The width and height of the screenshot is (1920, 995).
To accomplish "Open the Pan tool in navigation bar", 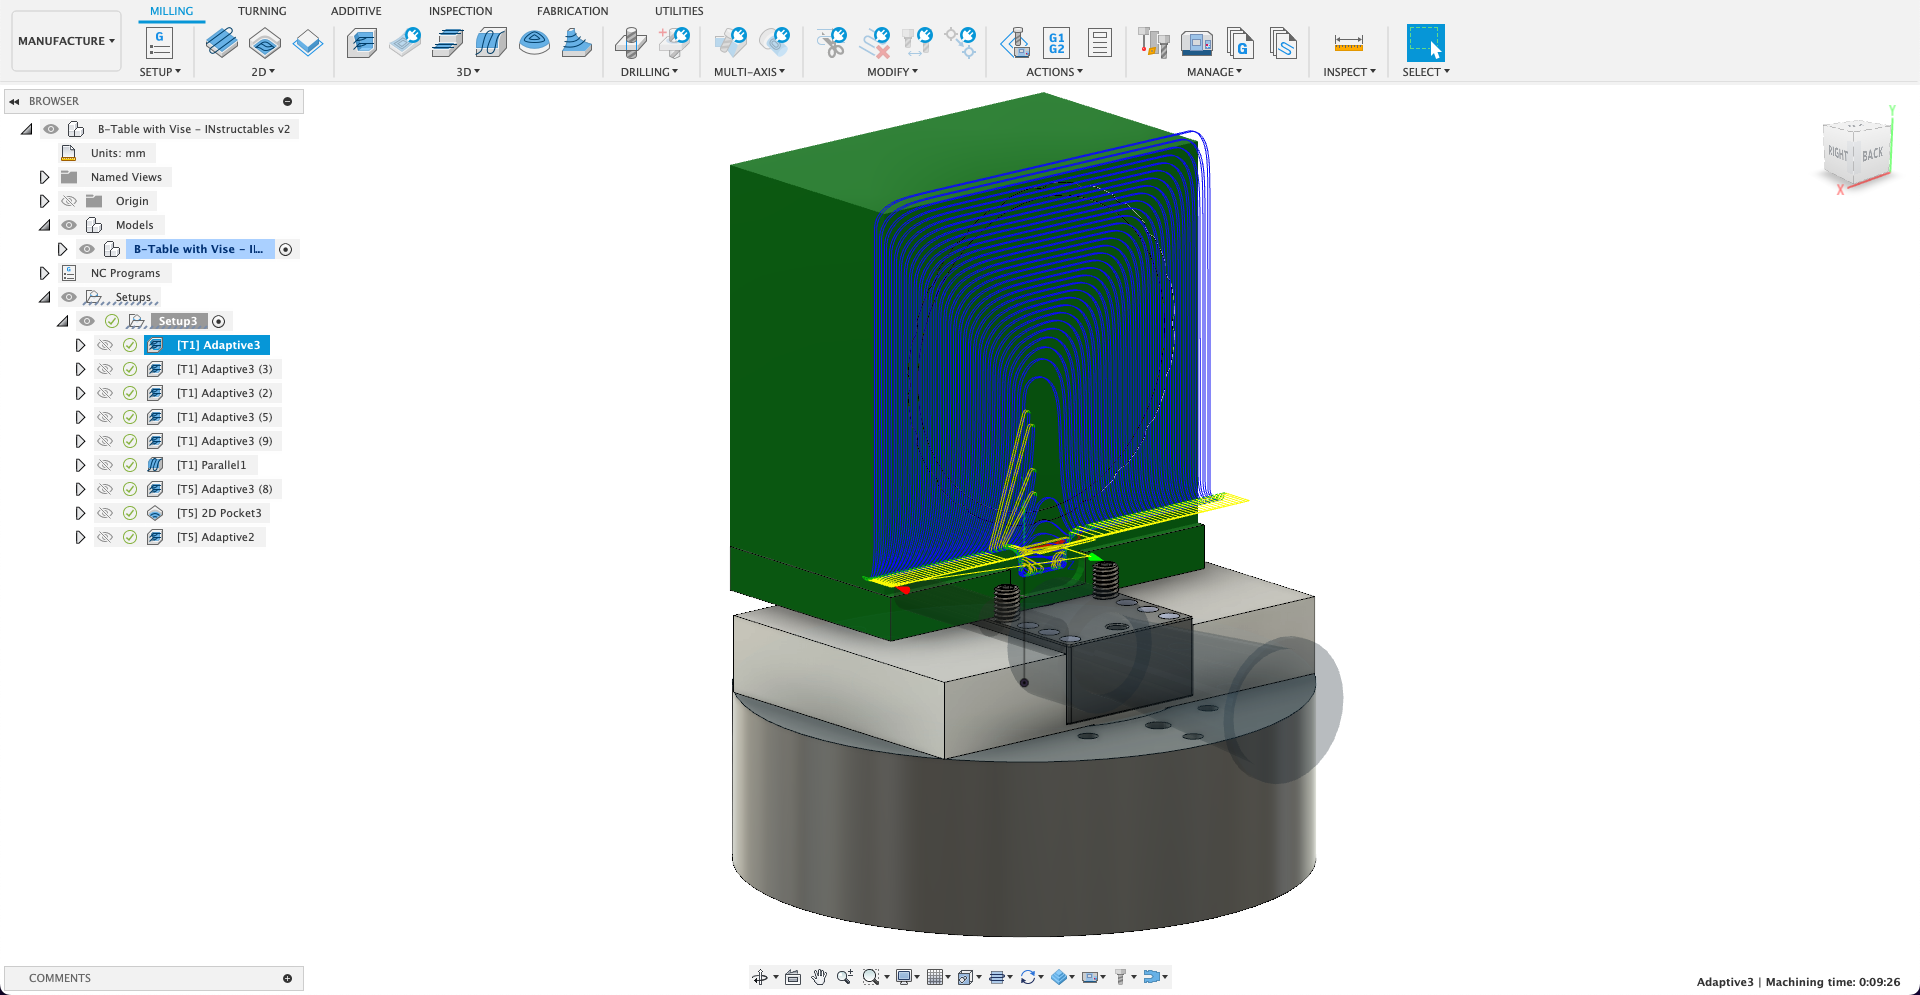I will pos(820,977).
